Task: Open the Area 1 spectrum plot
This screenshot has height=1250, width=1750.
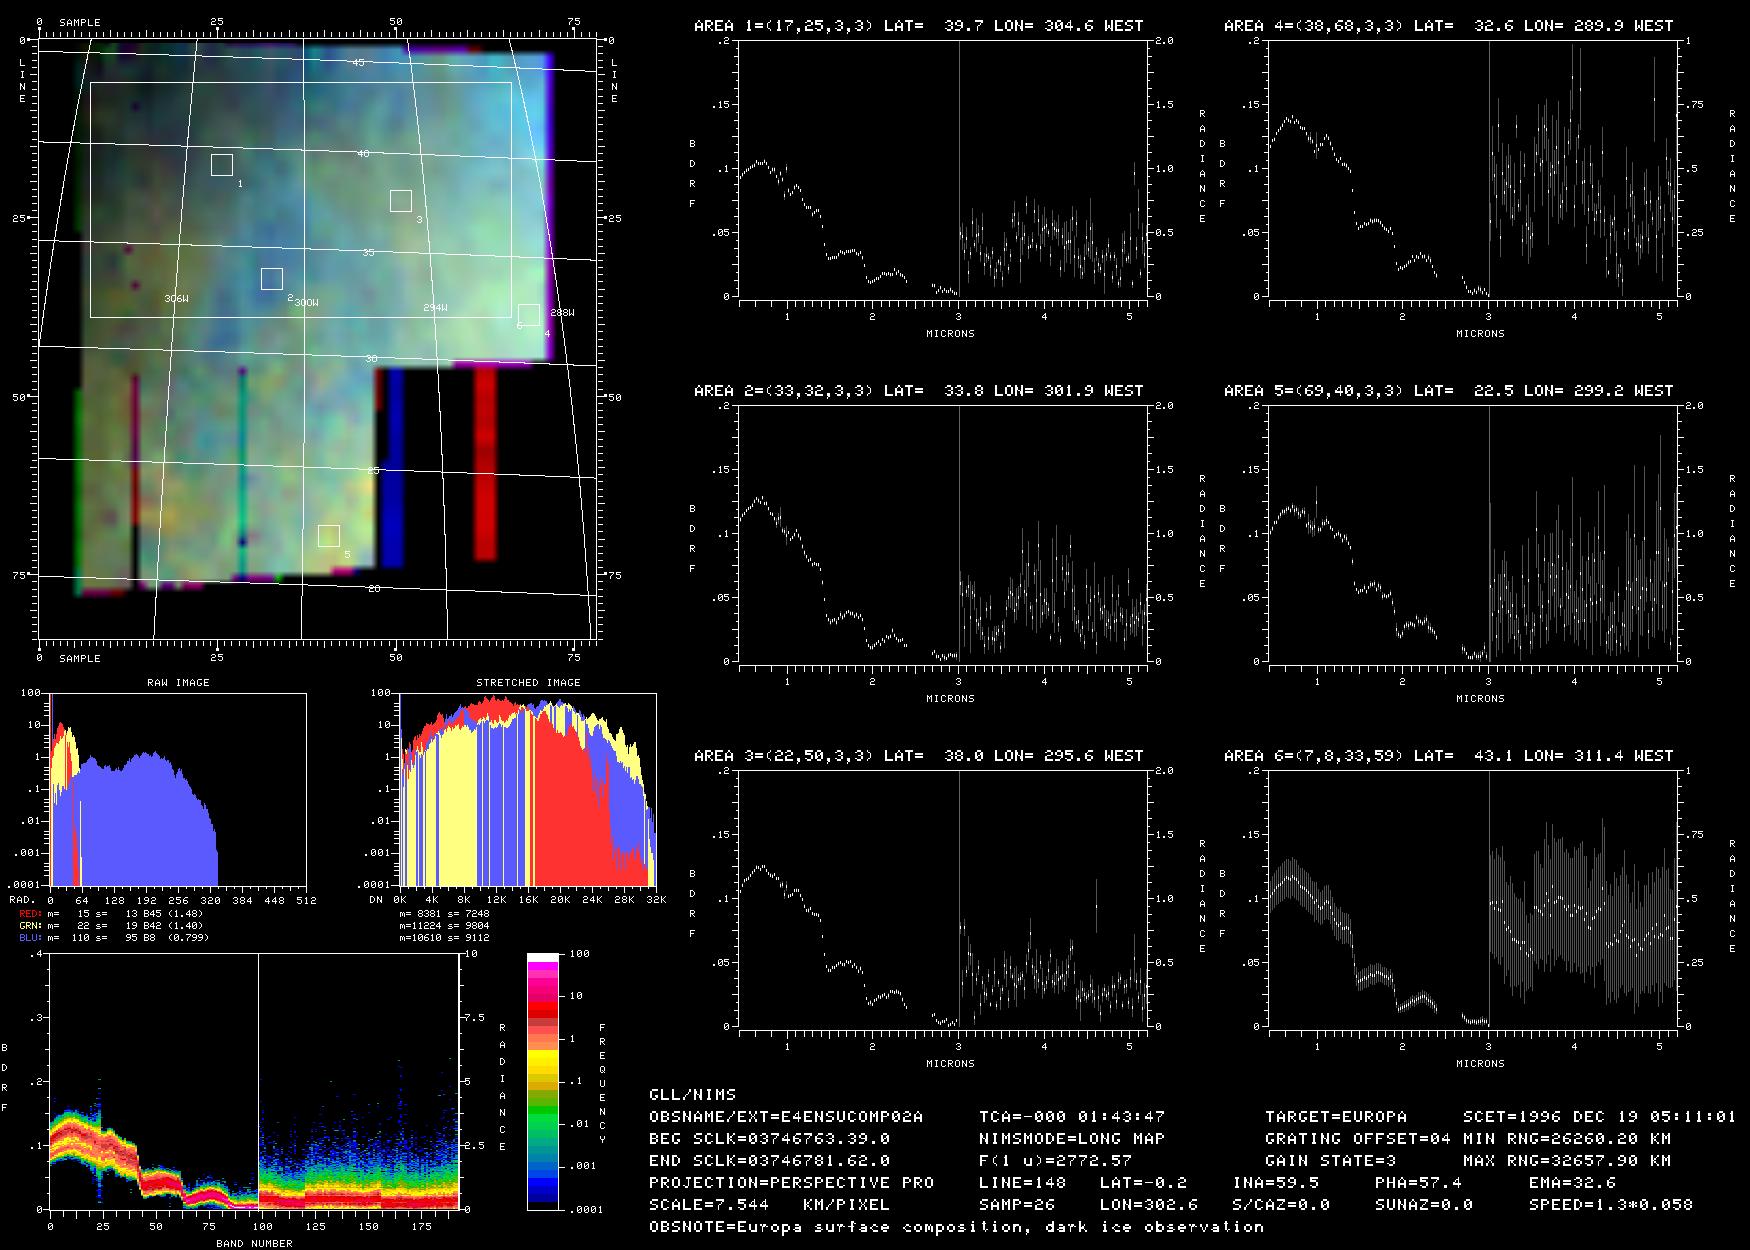Action: [x=943, y=170]
